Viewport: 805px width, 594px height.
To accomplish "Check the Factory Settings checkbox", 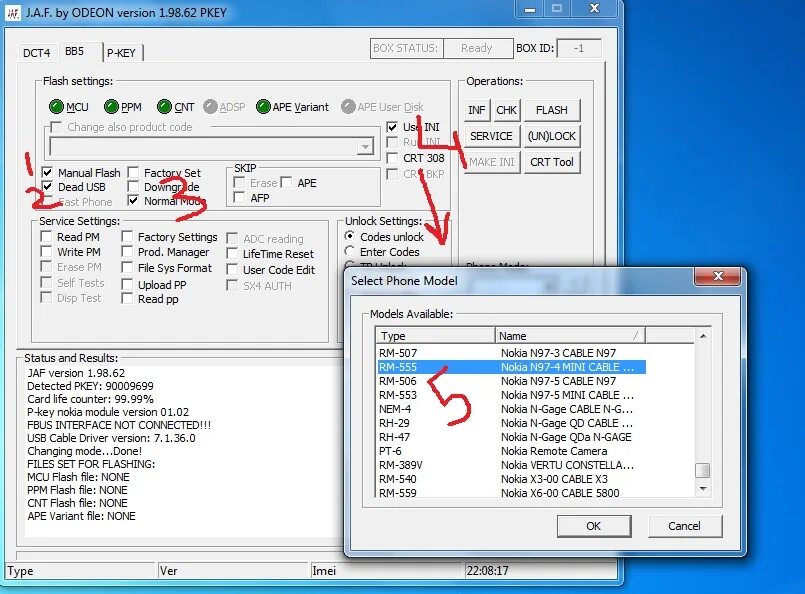I will 127,237.
